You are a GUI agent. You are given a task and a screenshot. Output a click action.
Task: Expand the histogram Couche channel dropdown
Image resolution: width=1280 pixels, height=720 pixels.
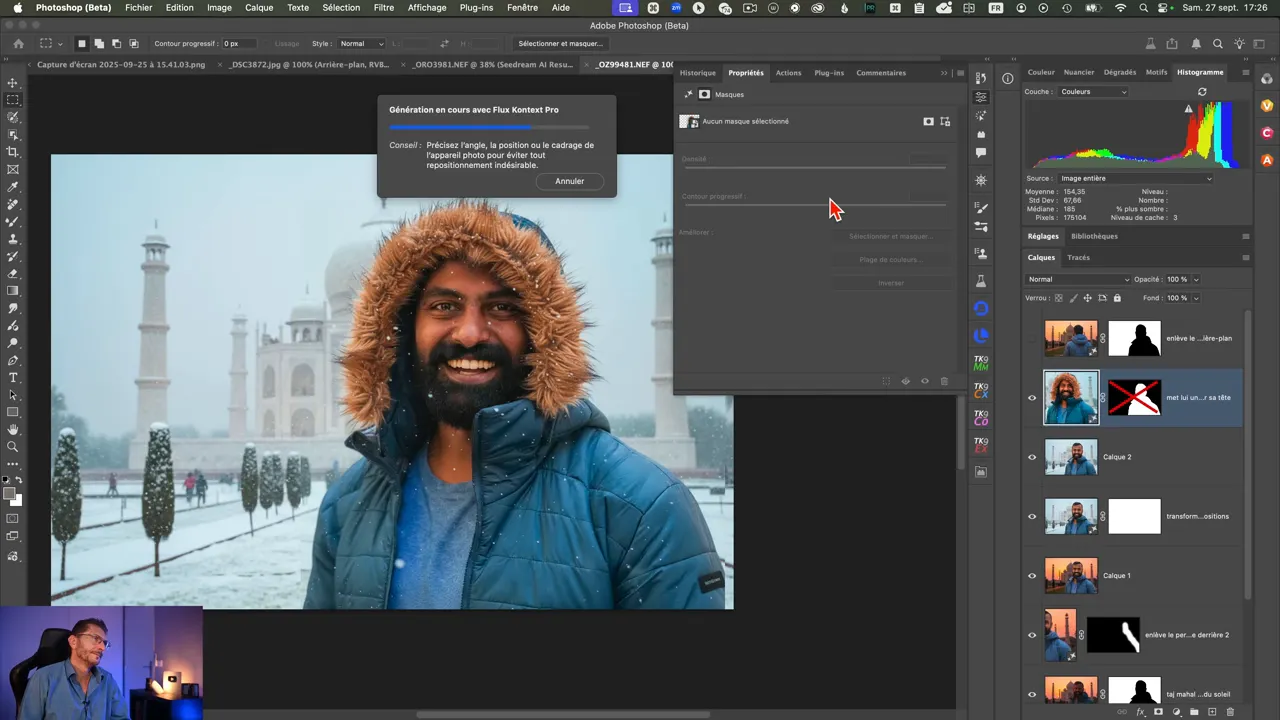click(x=1092, y=92)
